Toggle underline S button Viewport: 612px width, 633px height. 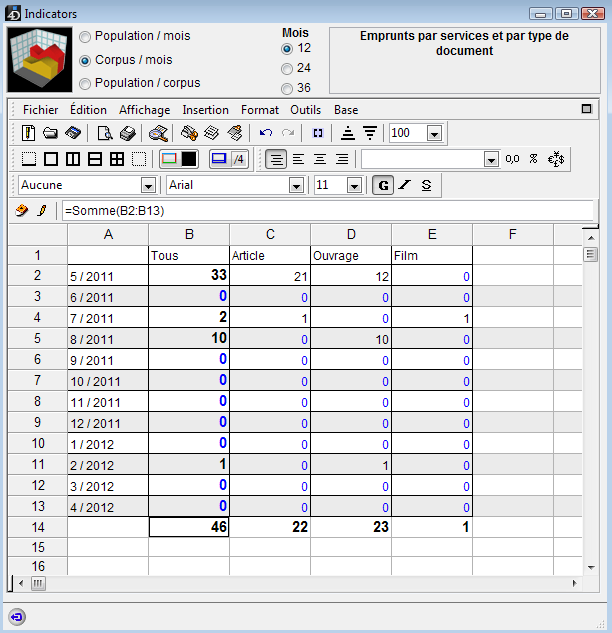pos(426,185)
